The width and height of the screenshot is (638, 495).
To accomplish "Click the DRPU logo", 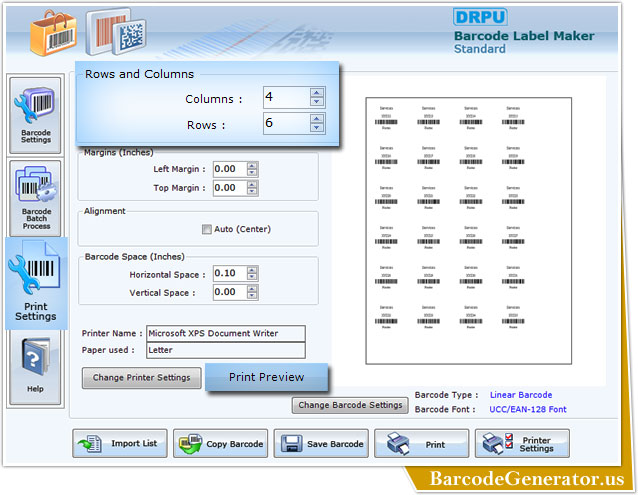I will 480,17.
